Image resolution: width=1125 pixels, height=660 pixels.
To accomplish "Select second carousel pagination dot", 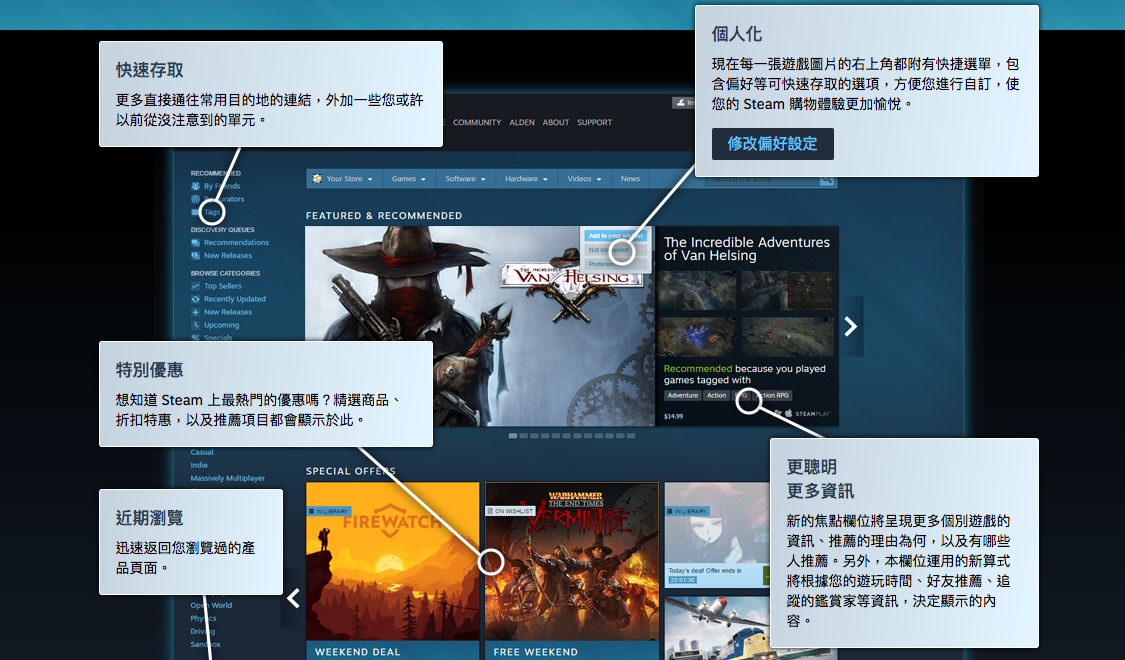I will [x=523, y=435].
